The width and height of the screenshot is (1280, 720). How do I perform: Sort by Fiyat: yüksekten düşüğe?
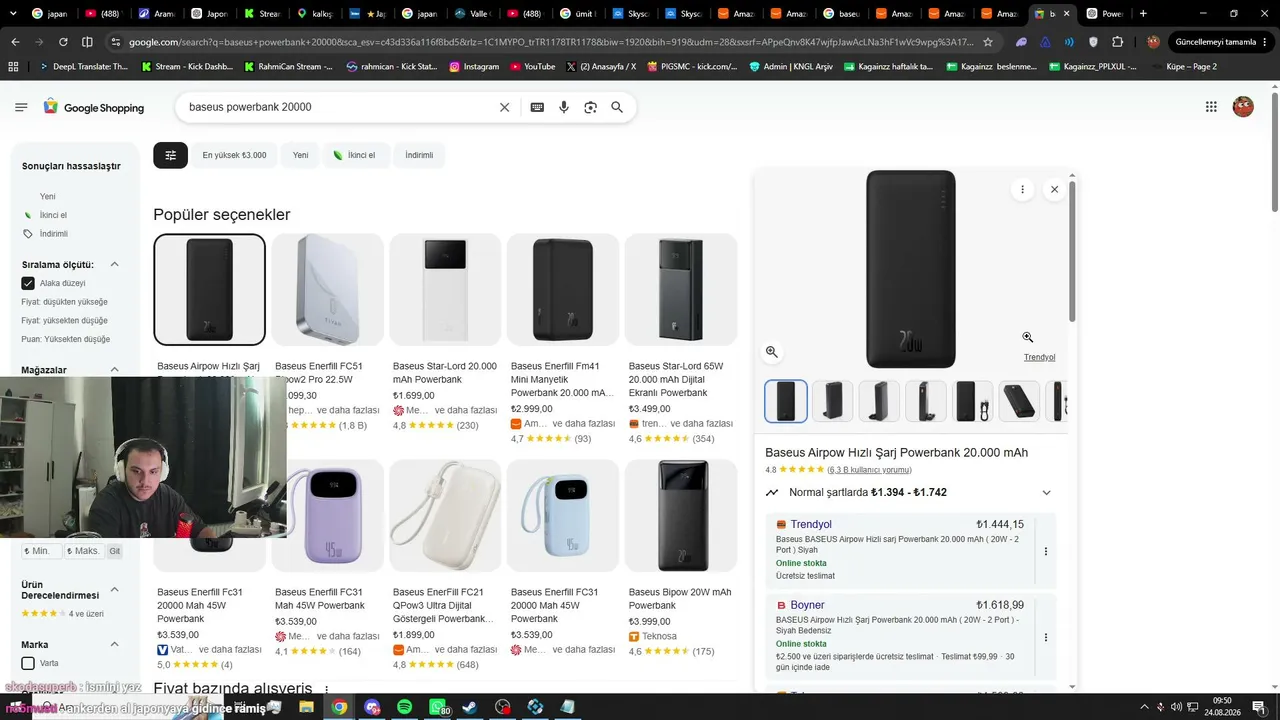coord(64,321)
